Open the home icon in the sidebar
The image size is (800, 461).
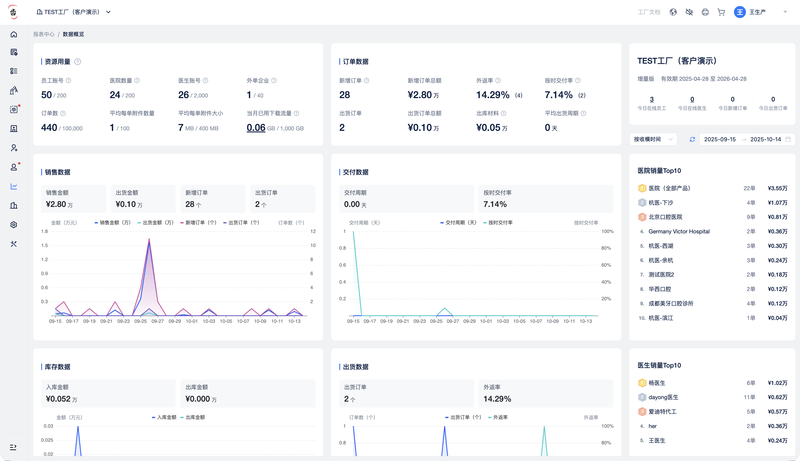(14, 35)
